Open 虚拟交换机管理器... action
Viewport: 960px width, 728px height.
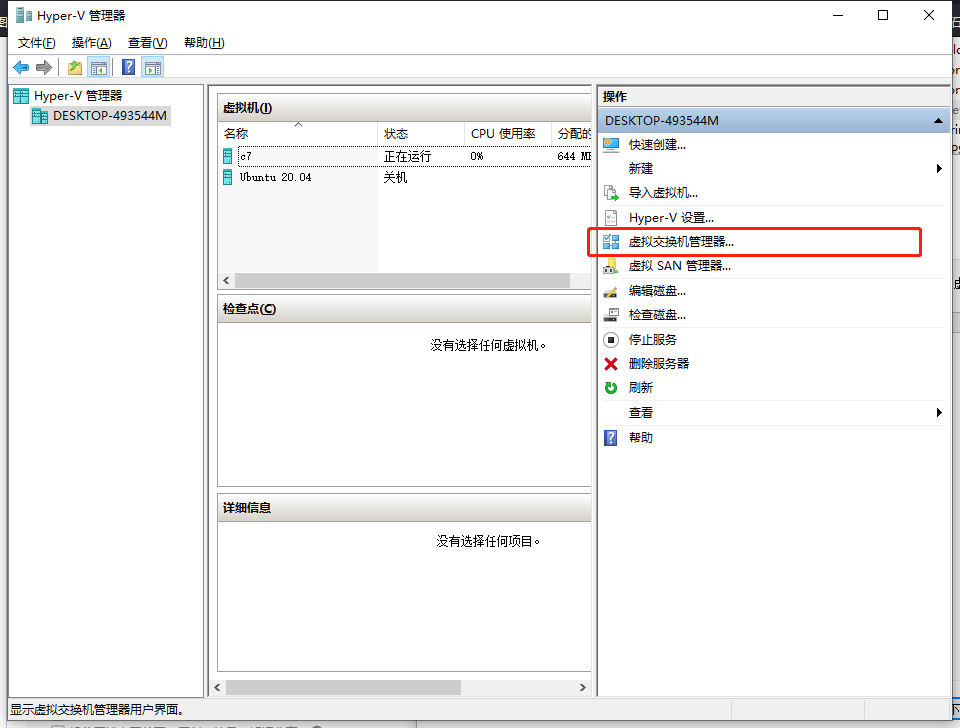(x=681, y=242)
